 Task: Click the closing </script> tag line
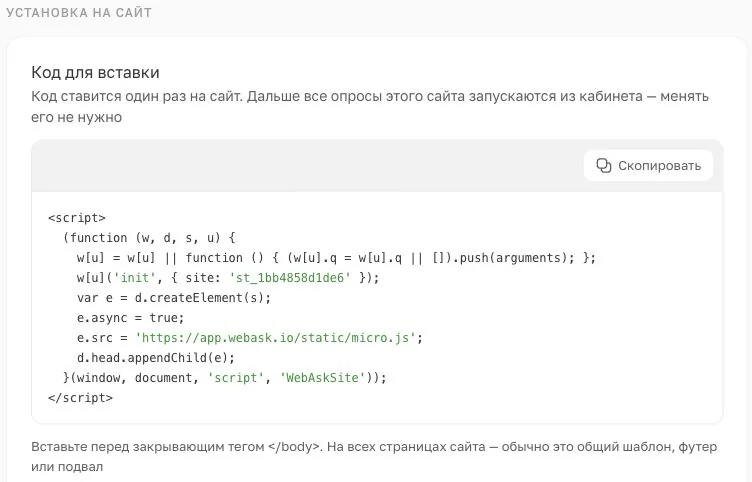[x=80, y=398]
